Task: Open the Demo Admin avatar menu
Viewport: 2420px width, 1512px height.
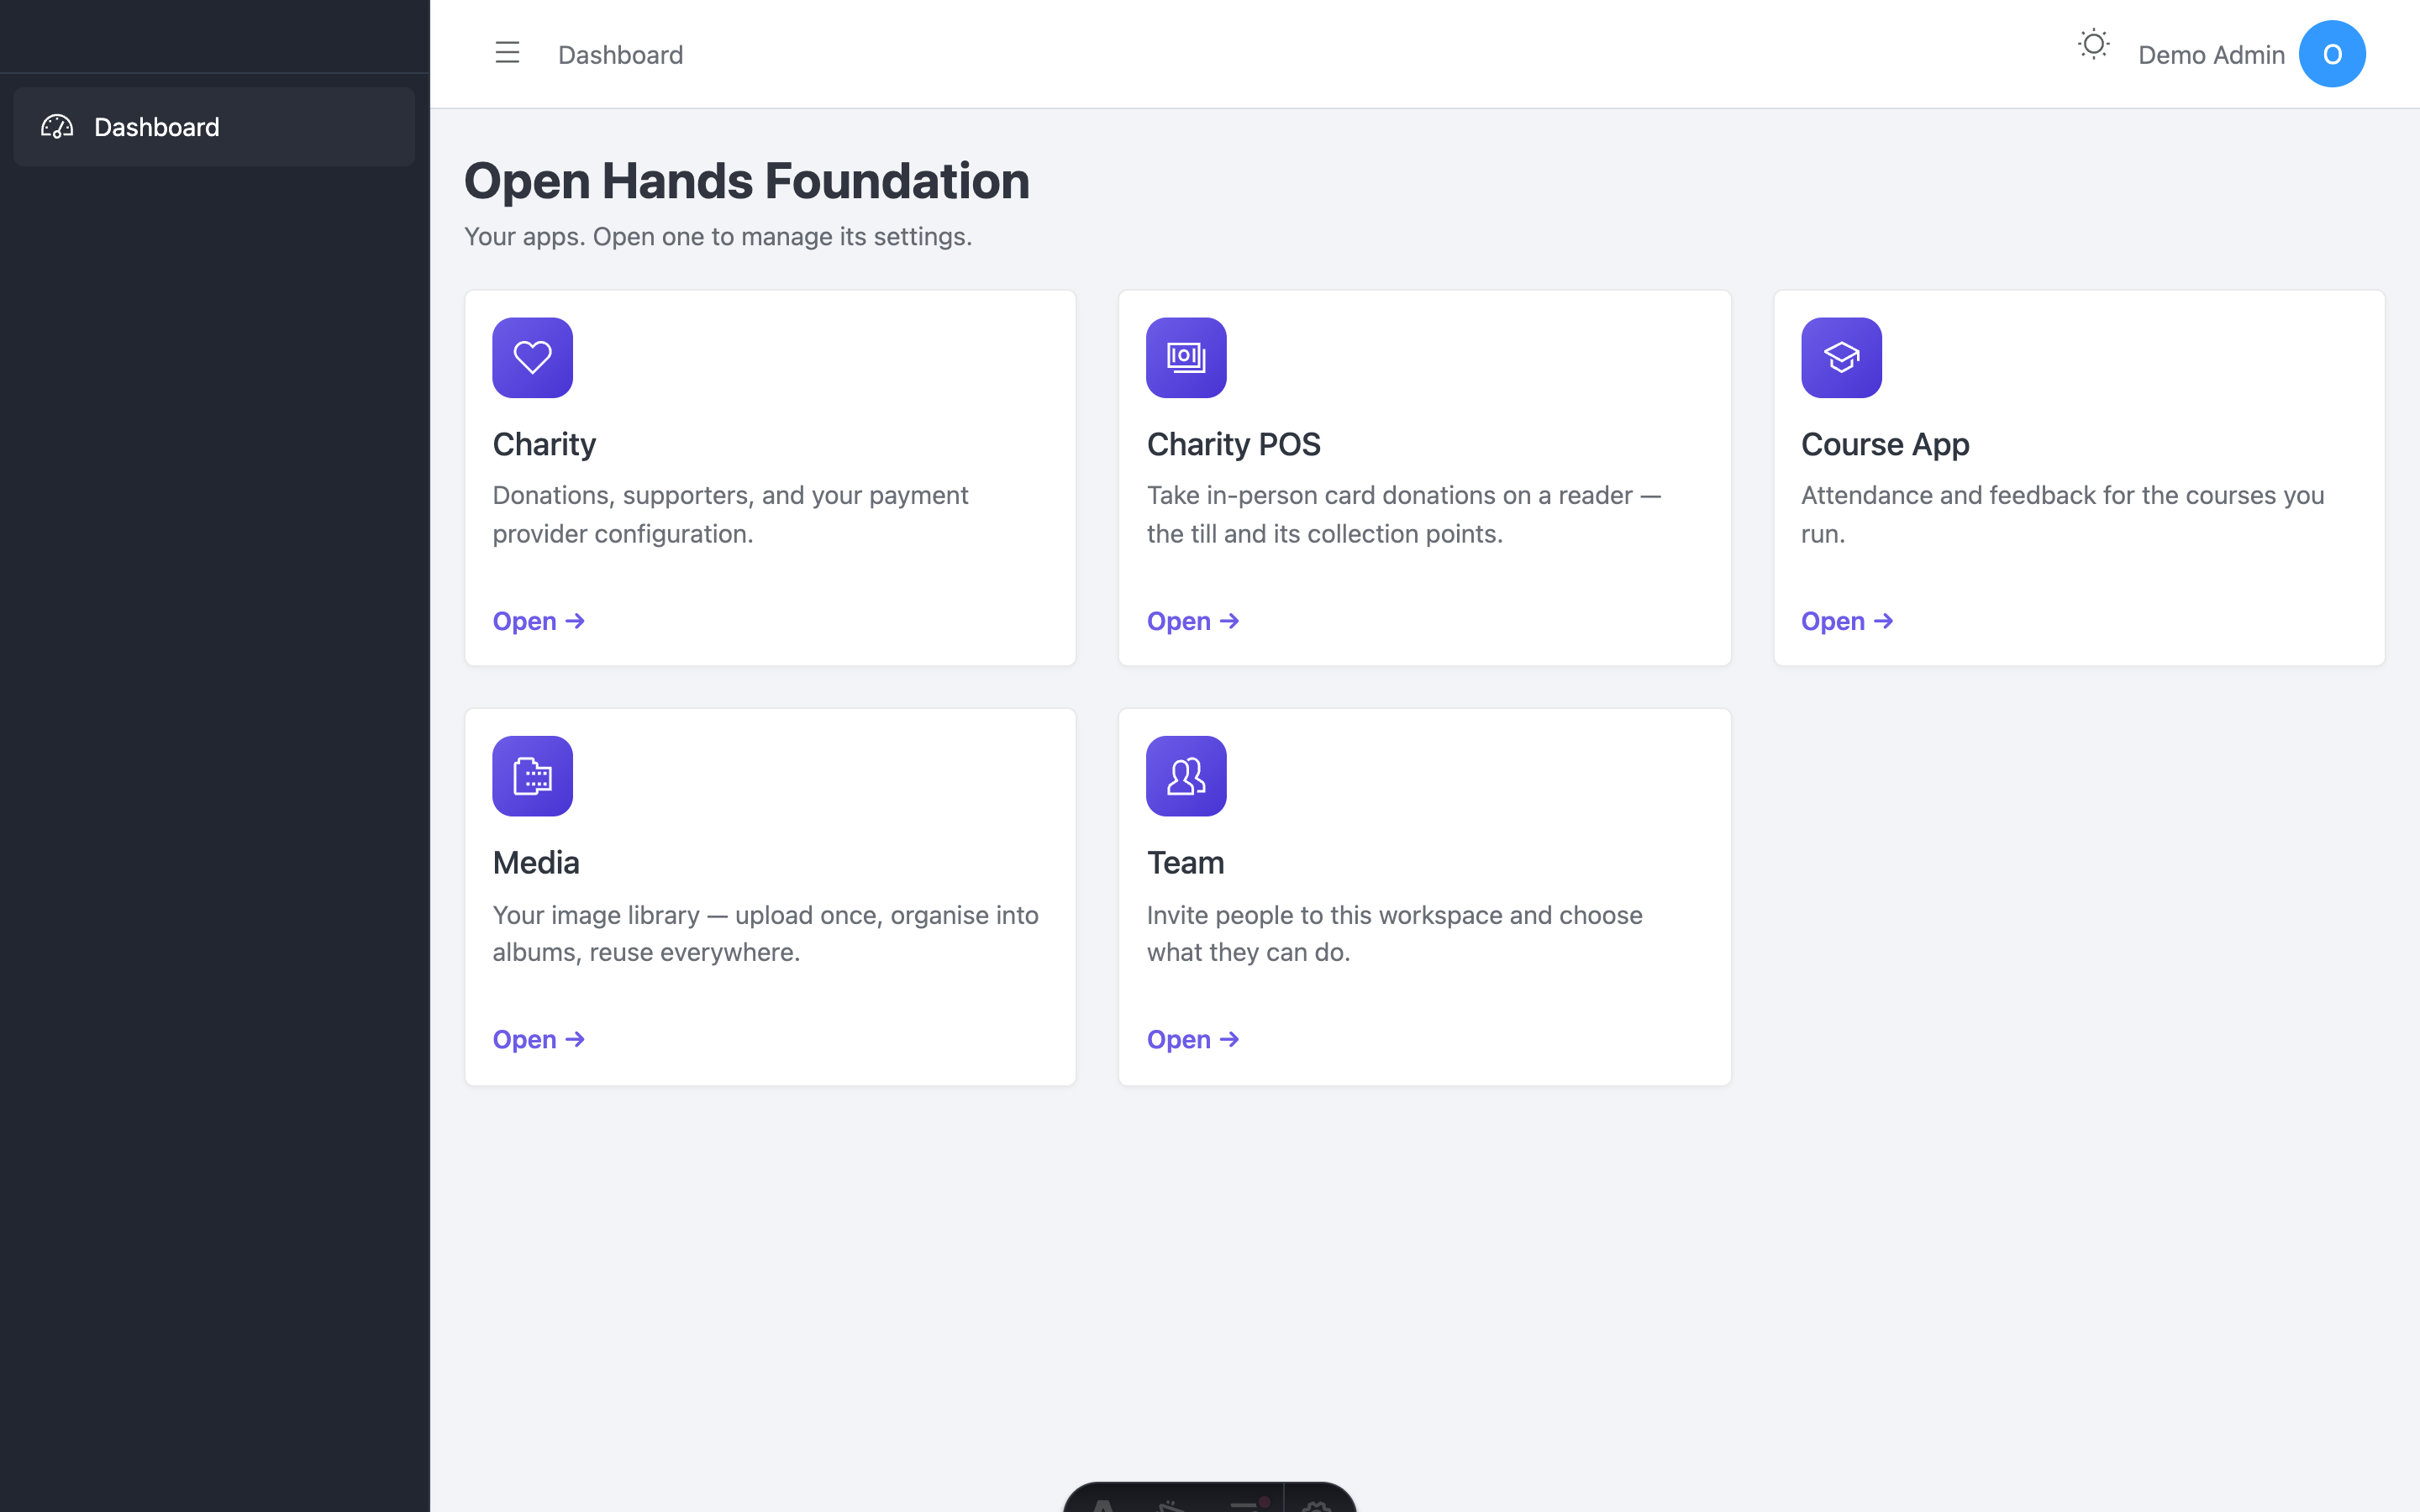Action: click(x=2331, y=54)
